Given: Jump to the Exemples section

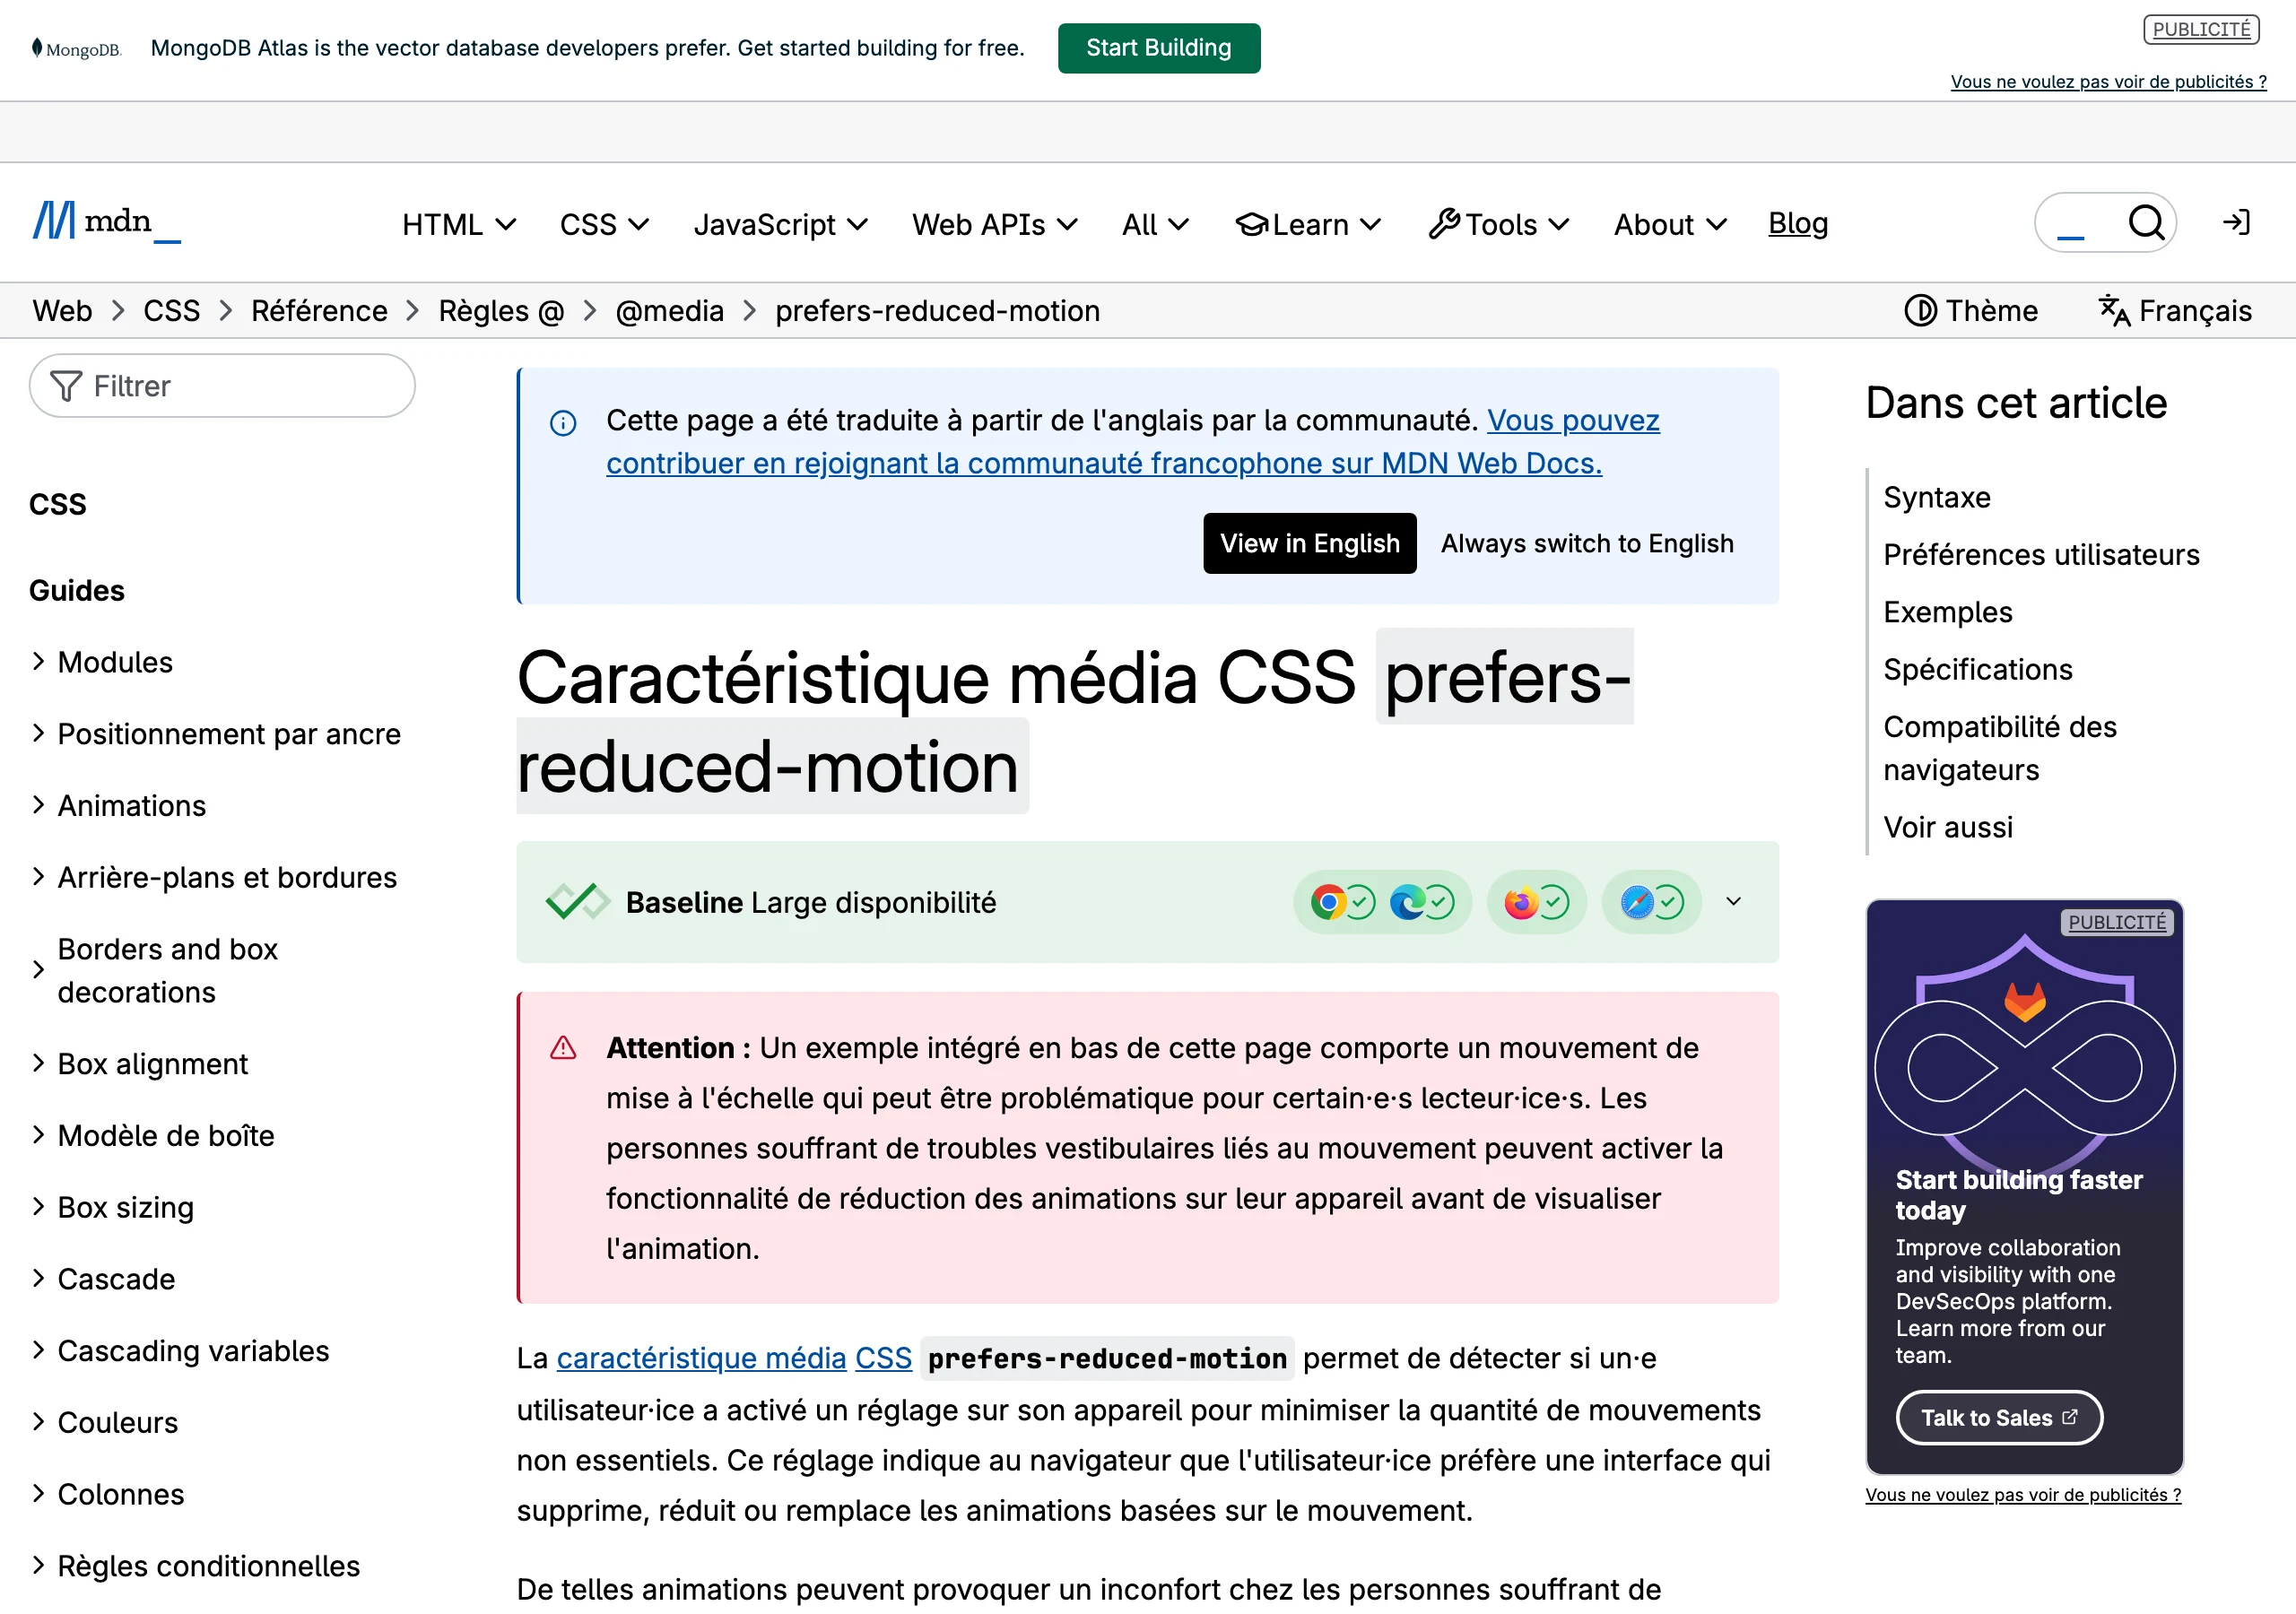Looking at the screenshot, I should click(x=1947, y=612).
